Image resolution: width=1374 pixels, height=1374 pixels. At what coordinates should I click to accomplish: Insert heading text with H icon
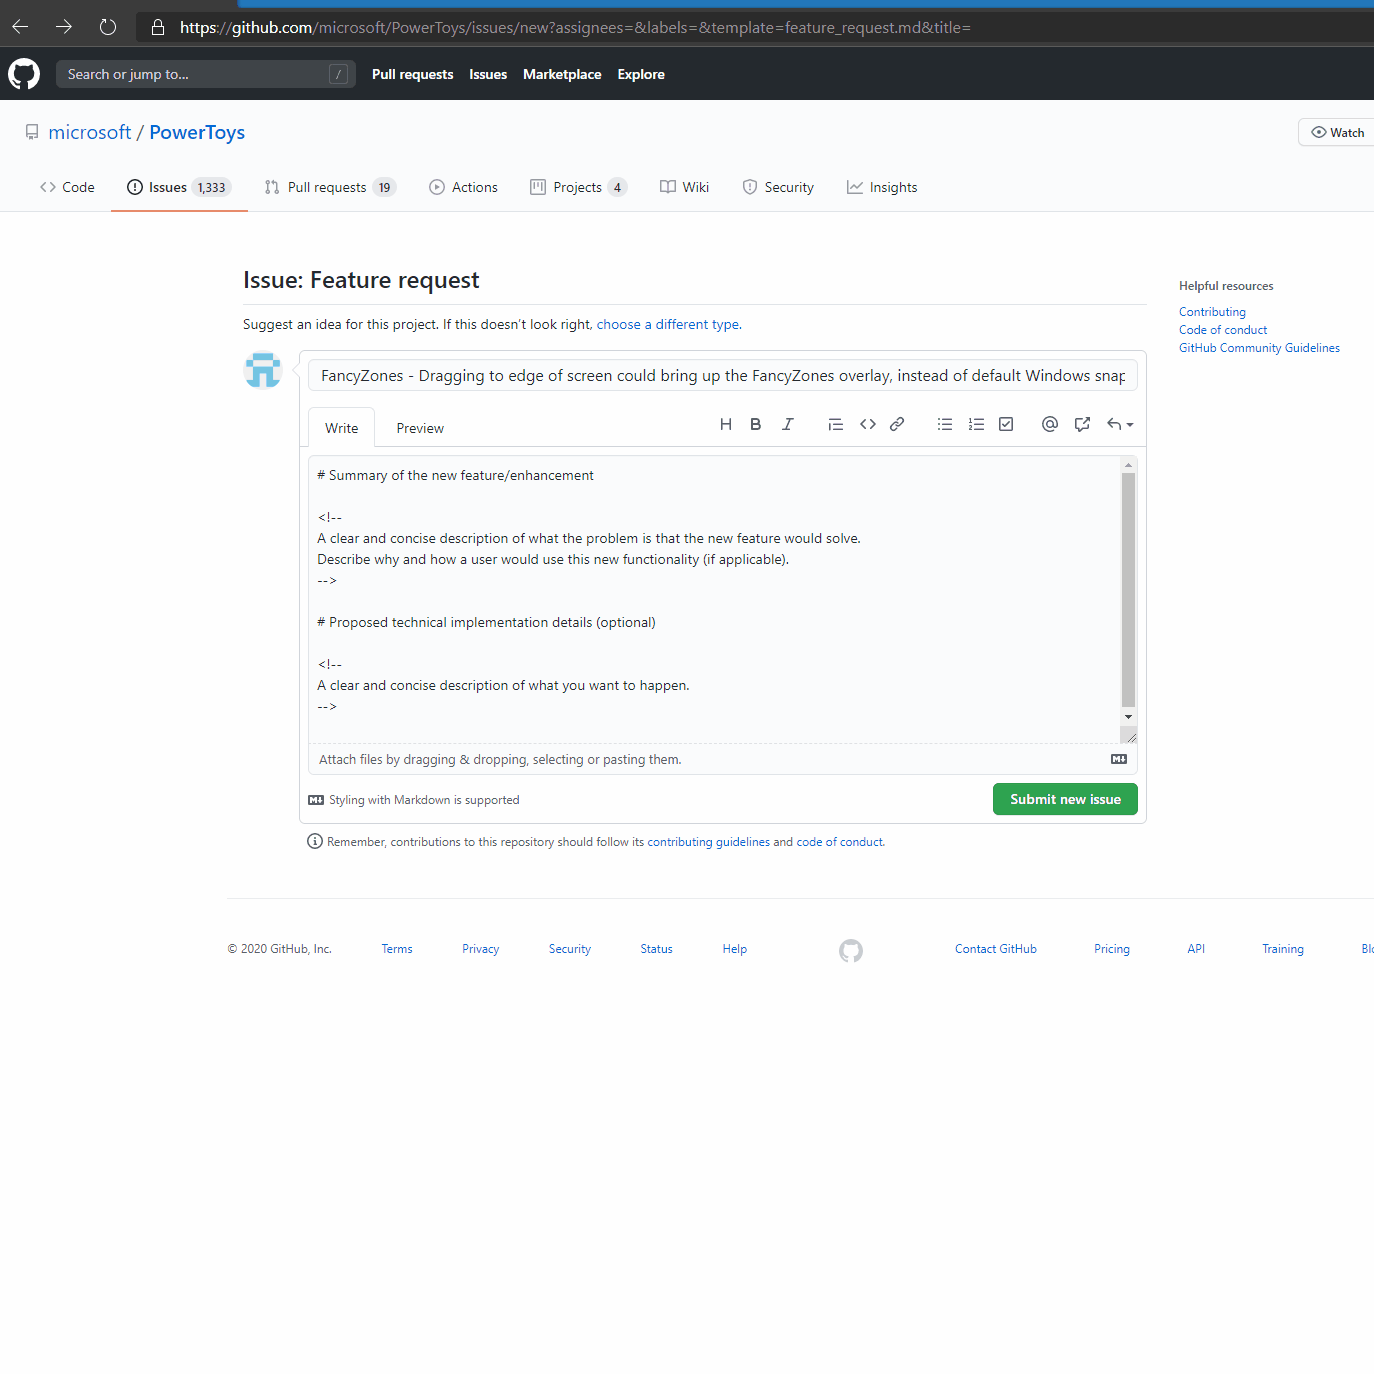tap(726, 424)
